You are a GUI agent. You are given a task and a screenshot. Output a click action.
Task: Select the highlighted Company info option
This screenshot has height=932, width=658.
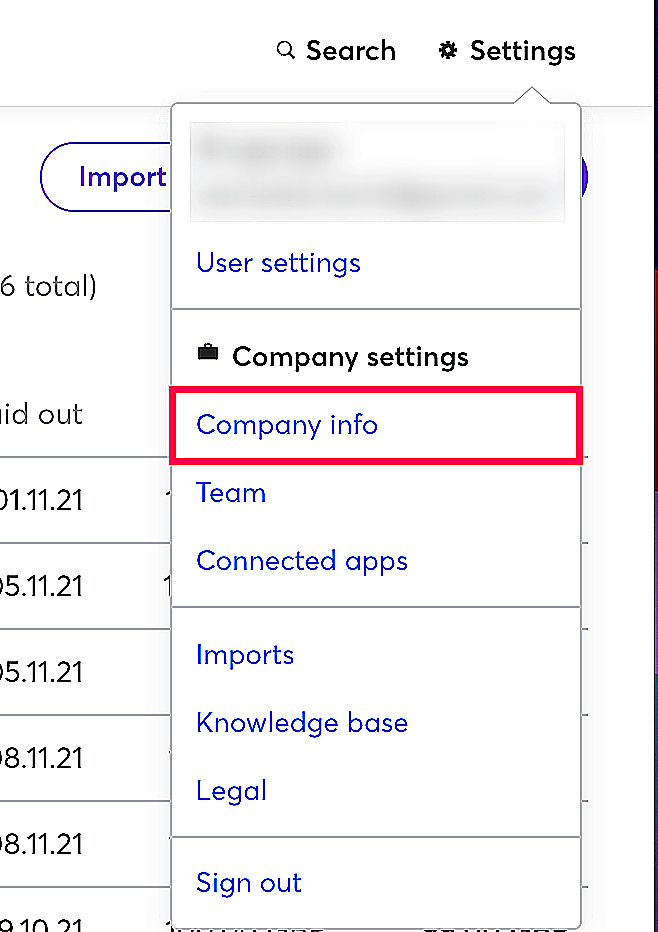point(287,425)
